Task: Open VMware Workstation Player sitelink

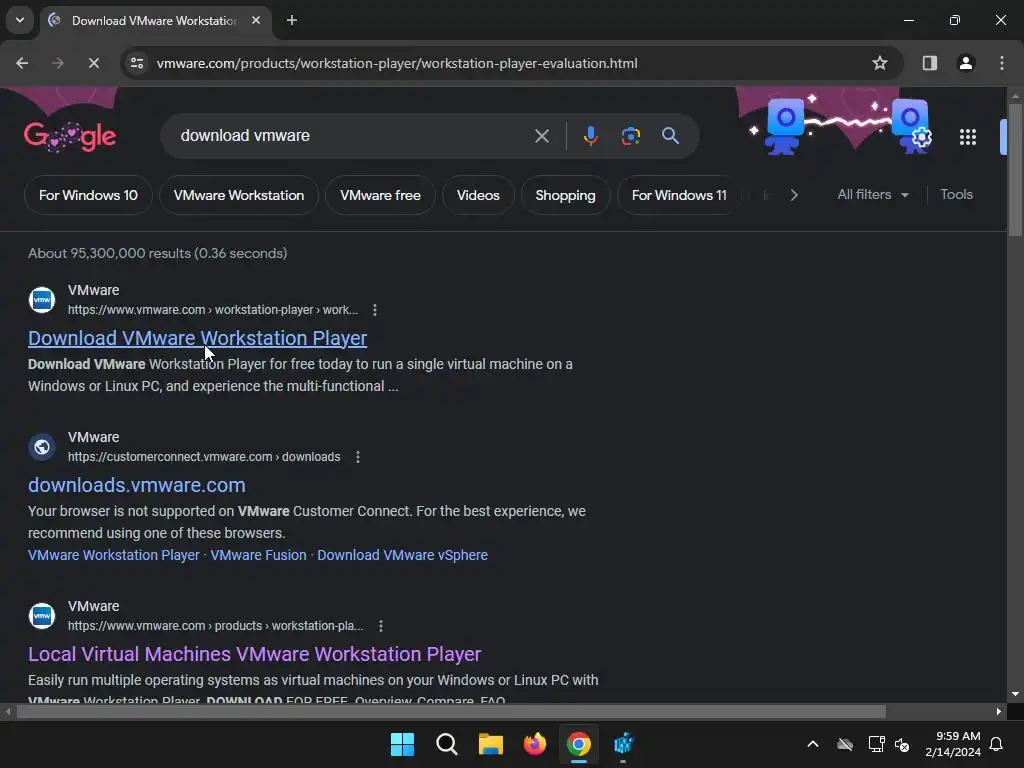Action: pyautogui.click(x=114, y=555)
